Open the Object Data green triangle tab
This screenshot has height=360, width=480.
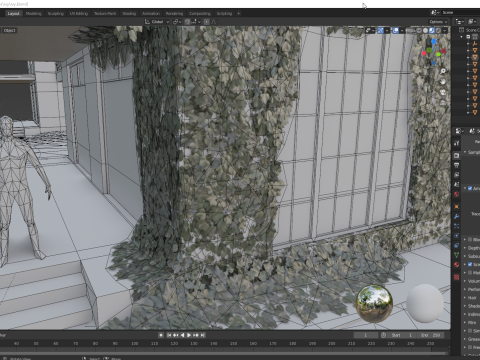pyautogui.click(x=456, y=255)
